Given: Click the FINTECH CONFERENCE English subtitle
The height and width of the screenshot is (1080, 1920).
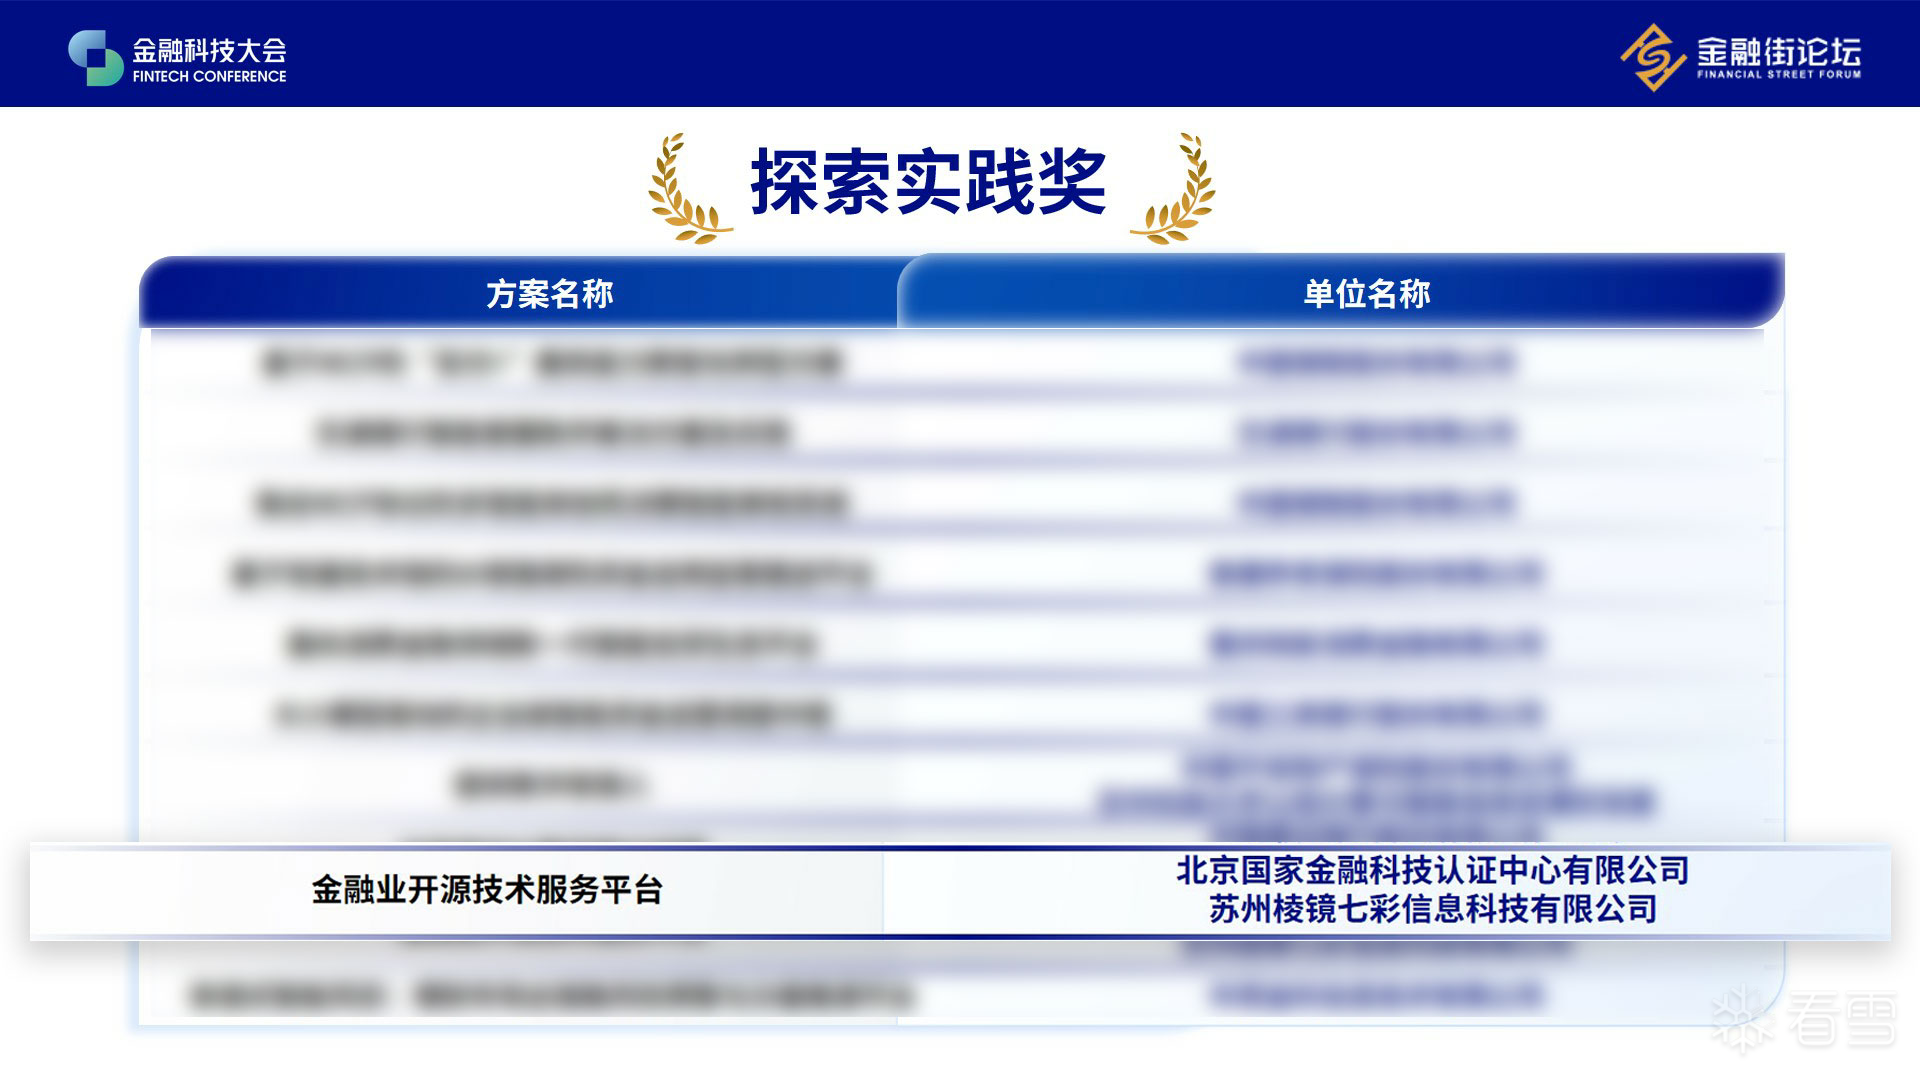Looking at the screenshot, I should (x=209, y=77).
